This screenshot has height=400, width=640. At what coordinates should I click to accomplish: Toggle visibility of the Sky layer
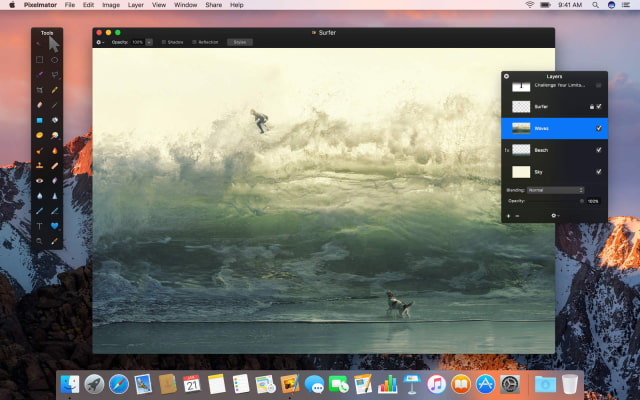click(598, 172)
